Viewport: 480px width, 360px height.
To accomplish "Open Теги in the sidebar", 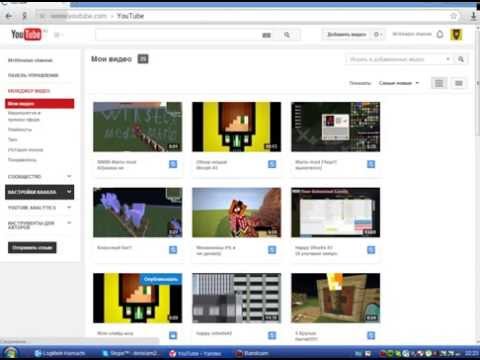I will click(13, 139).
